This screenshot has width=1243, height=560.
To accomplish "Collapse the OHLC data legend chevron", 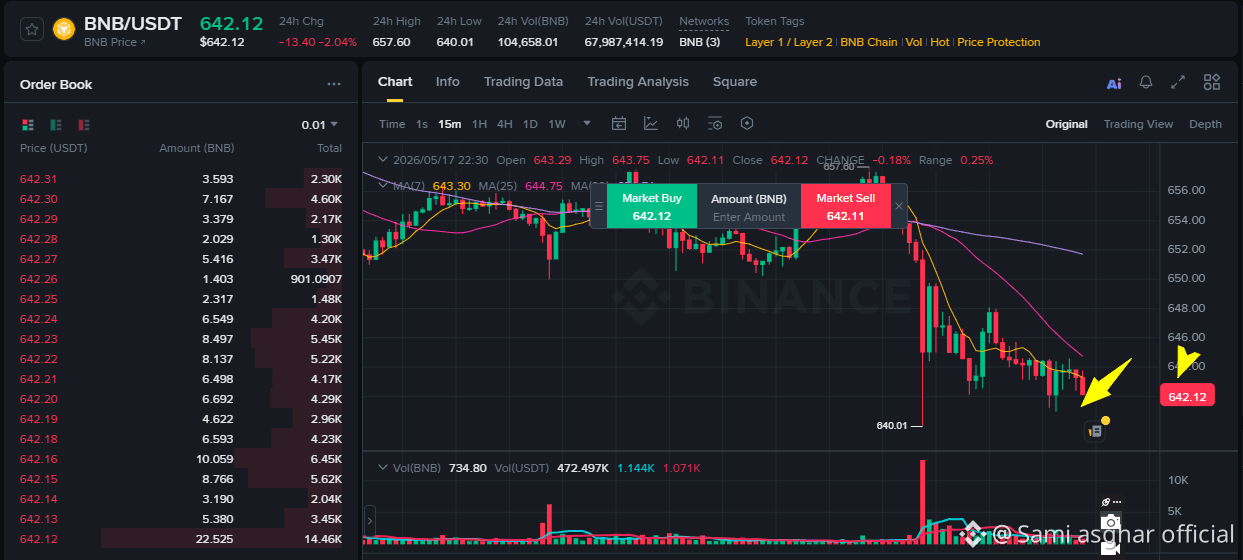I will [382, 160].
